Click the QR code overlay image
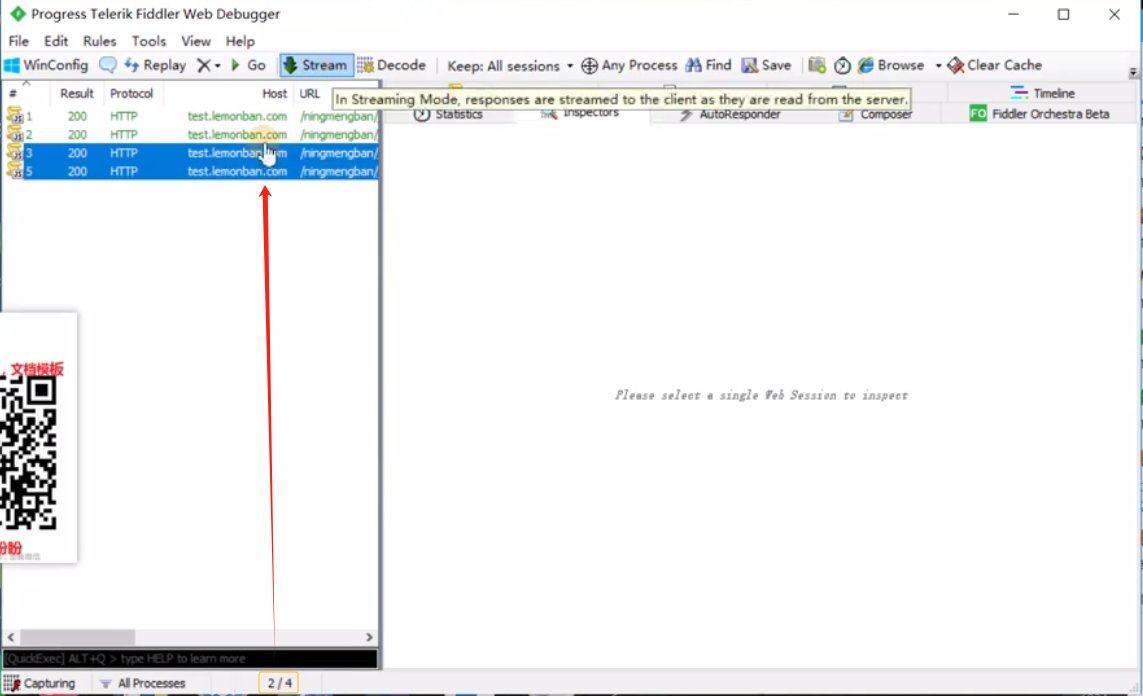The image size is (1143, 696). tap(28, 453)
